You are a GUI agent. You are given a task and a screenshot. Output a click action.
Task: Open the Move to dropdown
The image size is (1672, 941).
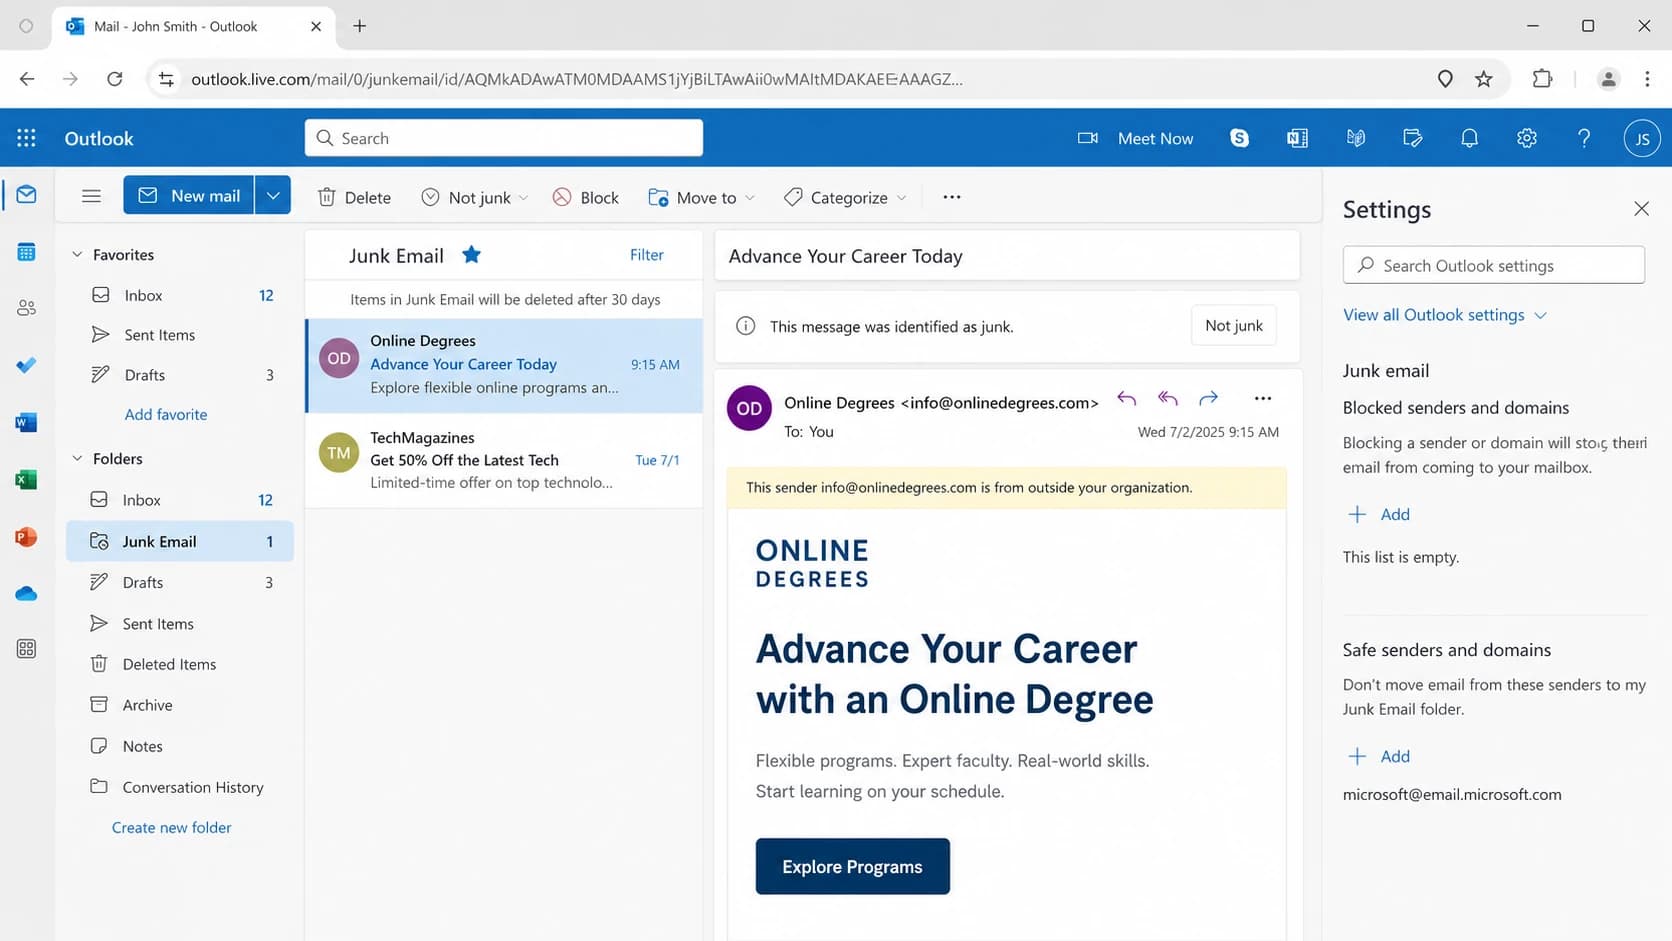tap(701, 197)
